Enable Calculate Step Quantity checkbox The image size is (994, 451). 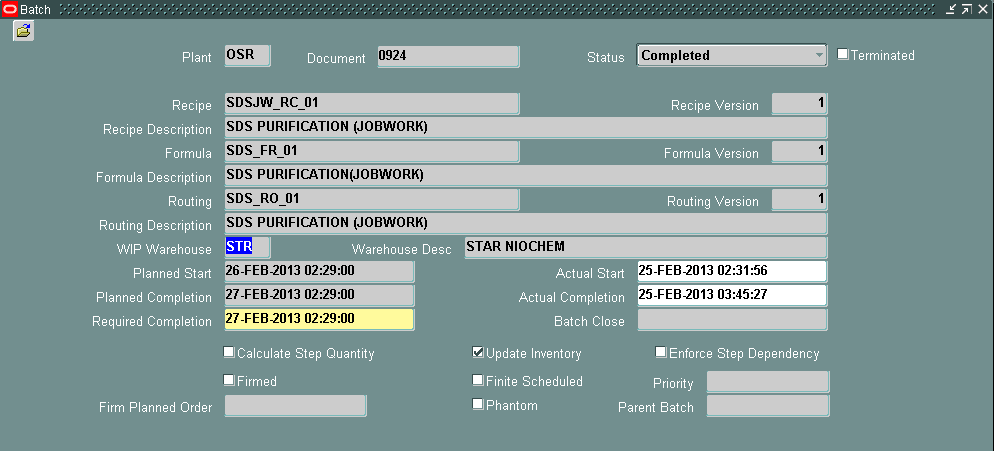[229, 352]
